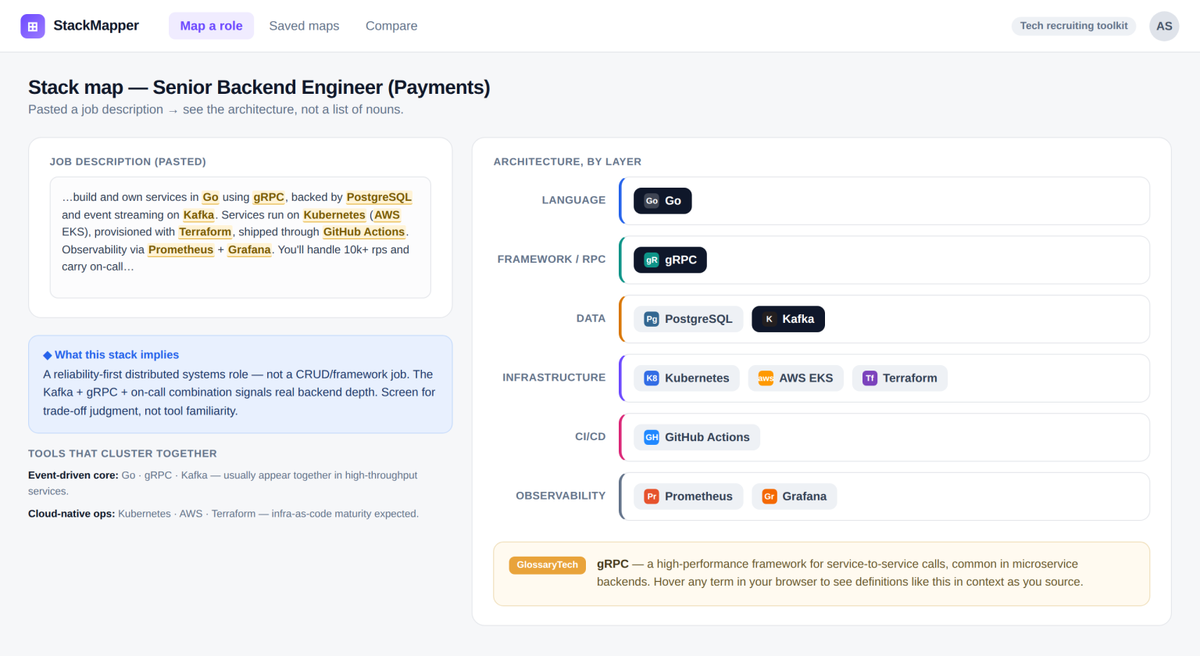The image size is (1200, 656).
Task: Click the gRPC chip icon in Framework row
Action: pyautogui.click(x=652, y=260)
